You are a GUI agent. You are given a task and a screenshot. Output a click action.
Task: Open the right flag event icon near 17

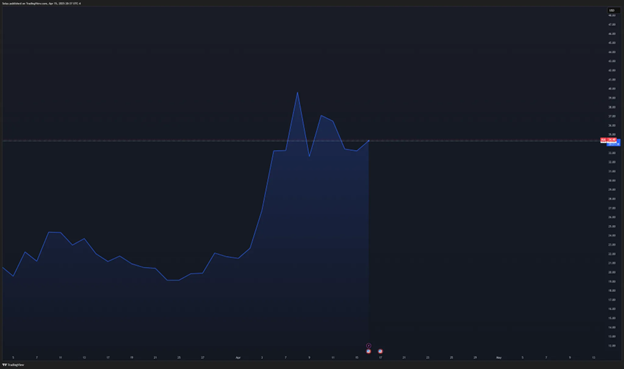point(380,351)
